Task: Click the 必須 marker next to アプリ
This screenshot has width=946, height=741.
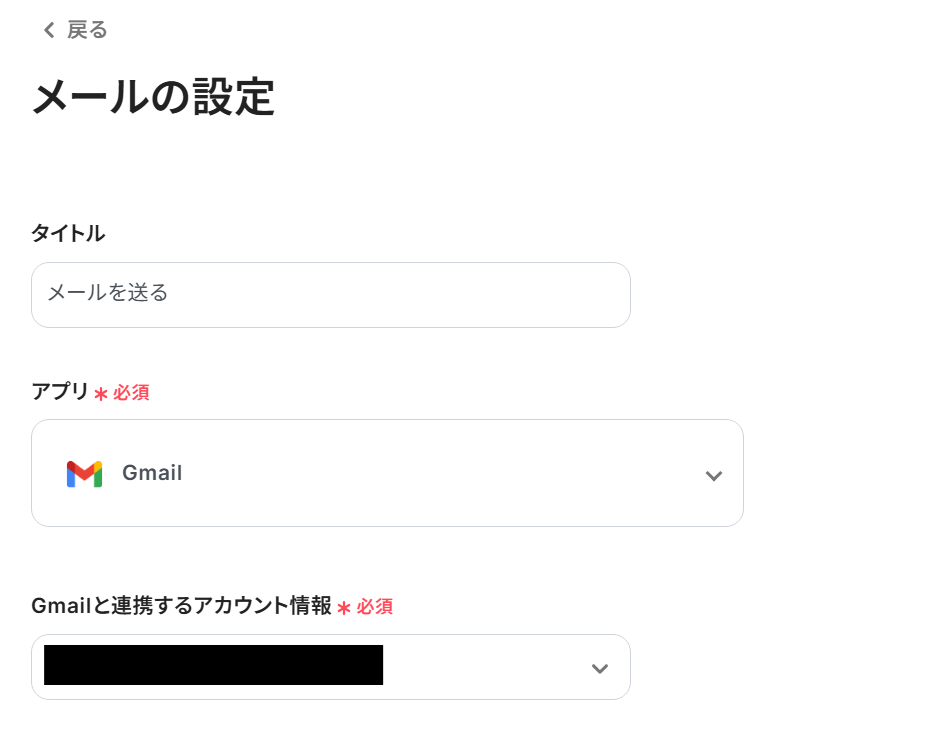Action: [131, 393]
